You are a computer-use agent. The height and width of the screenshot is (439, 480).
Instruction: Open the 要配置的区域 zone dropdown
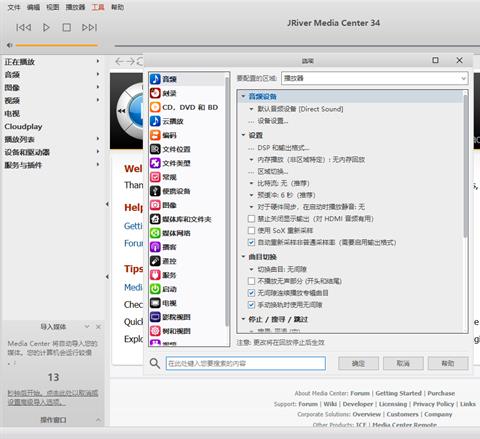[375, 78]
